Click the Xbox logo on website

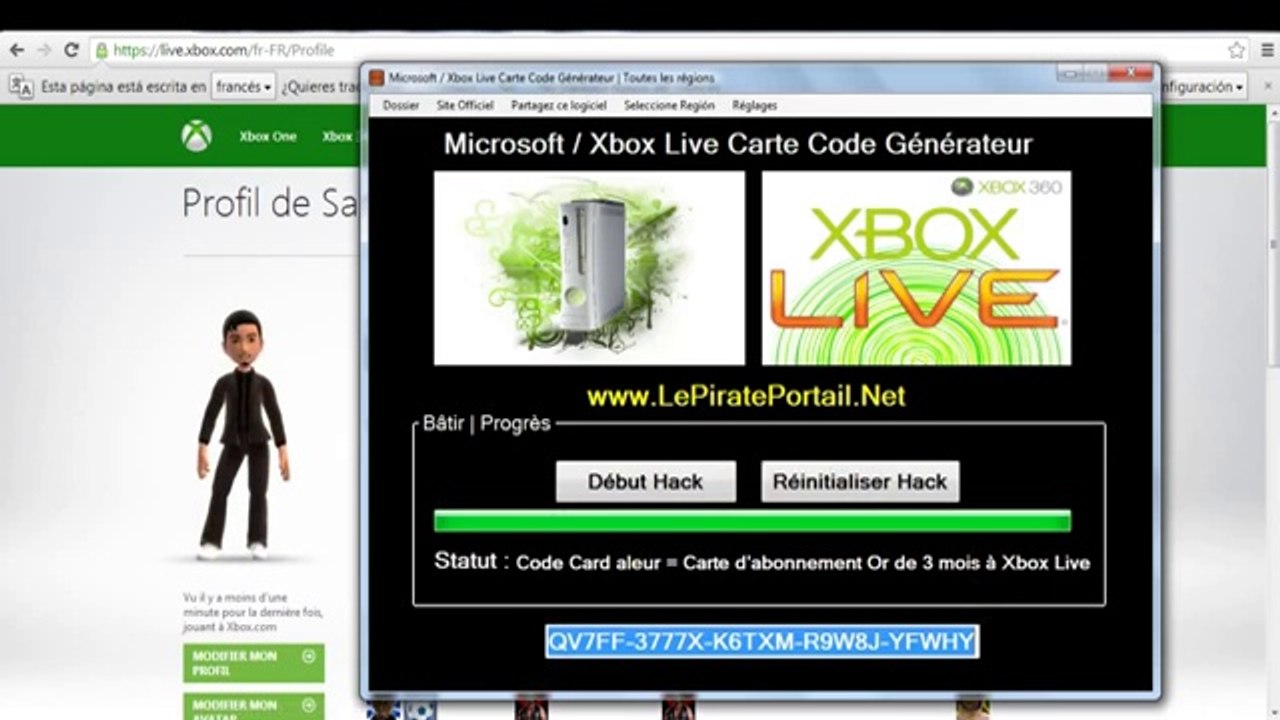coord(197,136)
